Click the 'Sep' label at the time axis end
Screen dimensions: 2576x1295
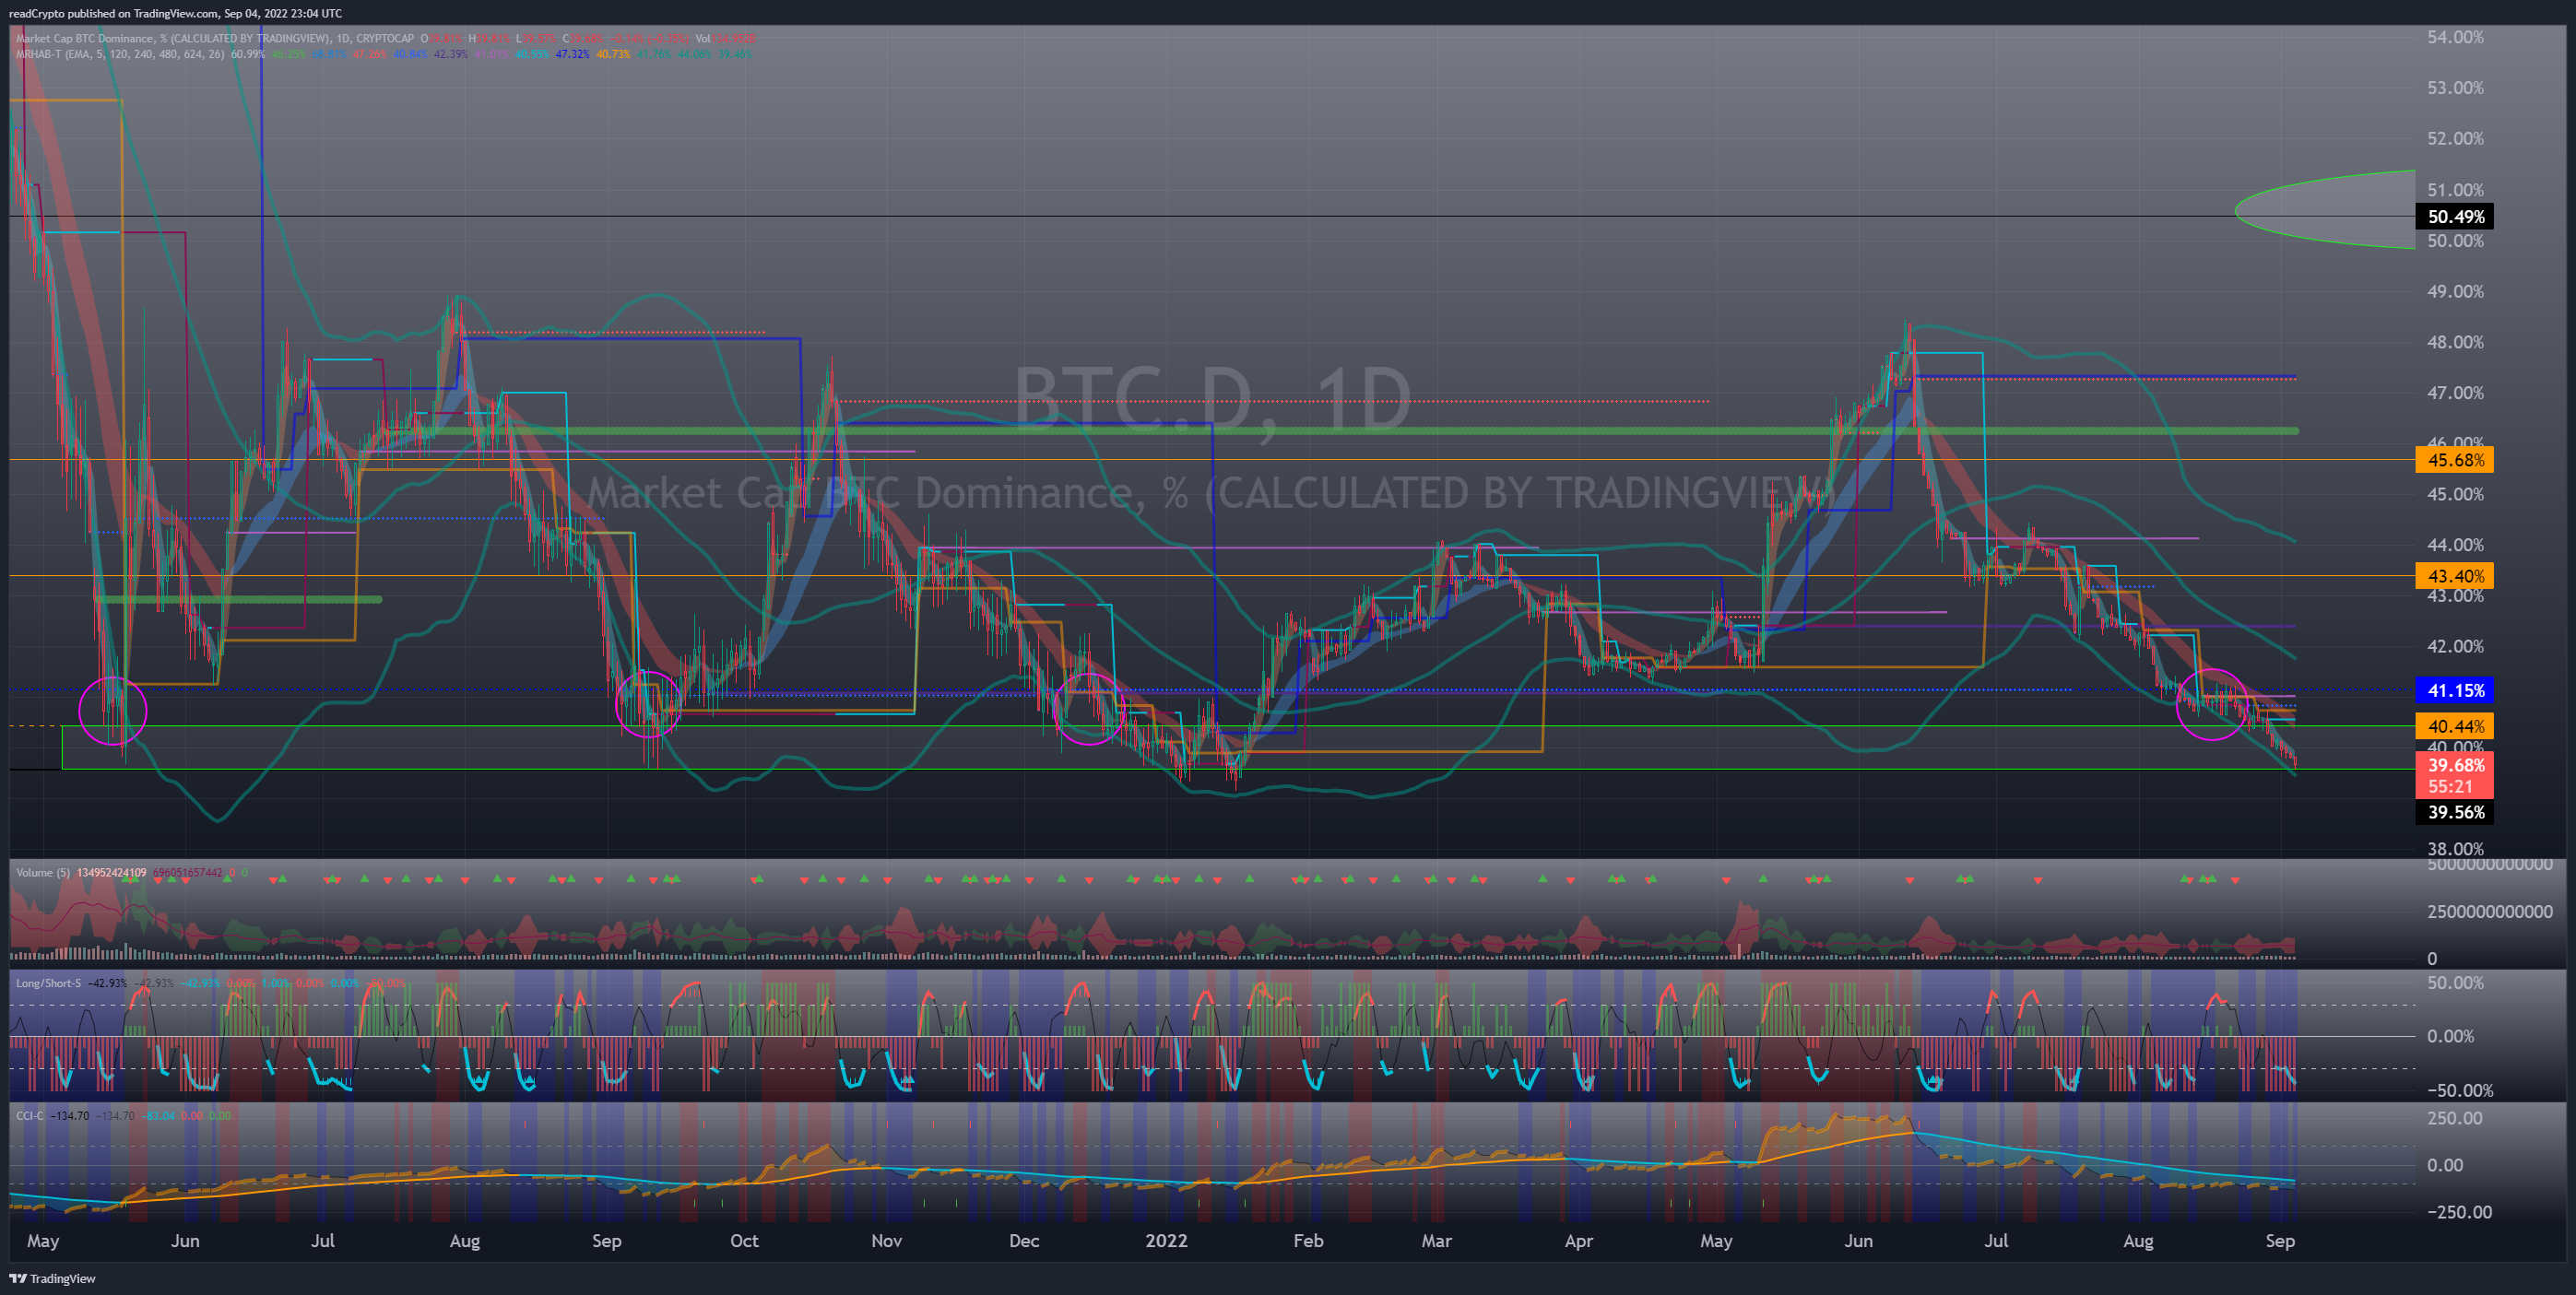coord(2279,1241)
